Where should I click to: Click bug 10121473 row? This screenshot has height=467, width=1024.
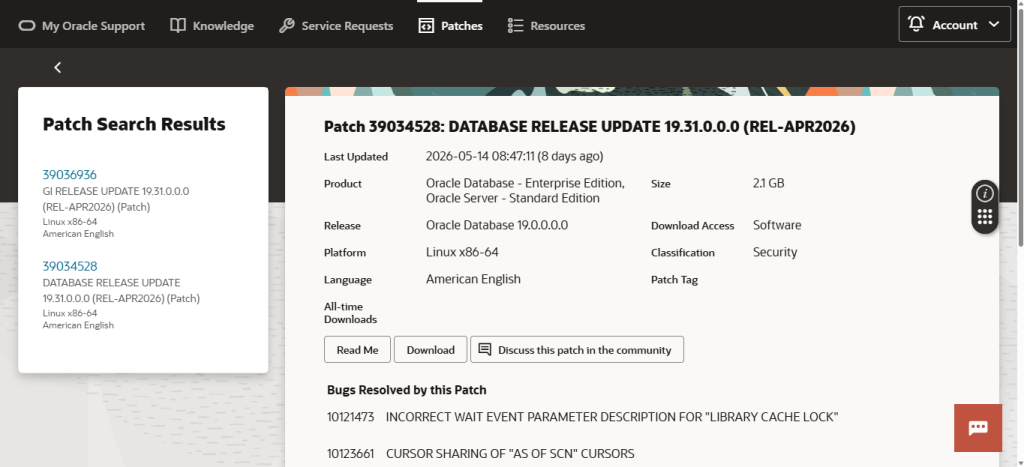click(x=583, y=417)
